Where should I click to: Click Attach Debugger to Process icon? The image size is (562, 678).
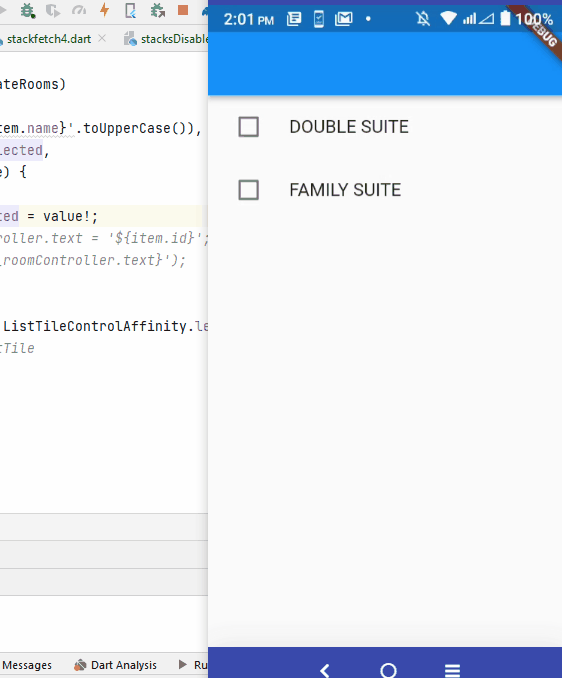[x=157, y=10]
